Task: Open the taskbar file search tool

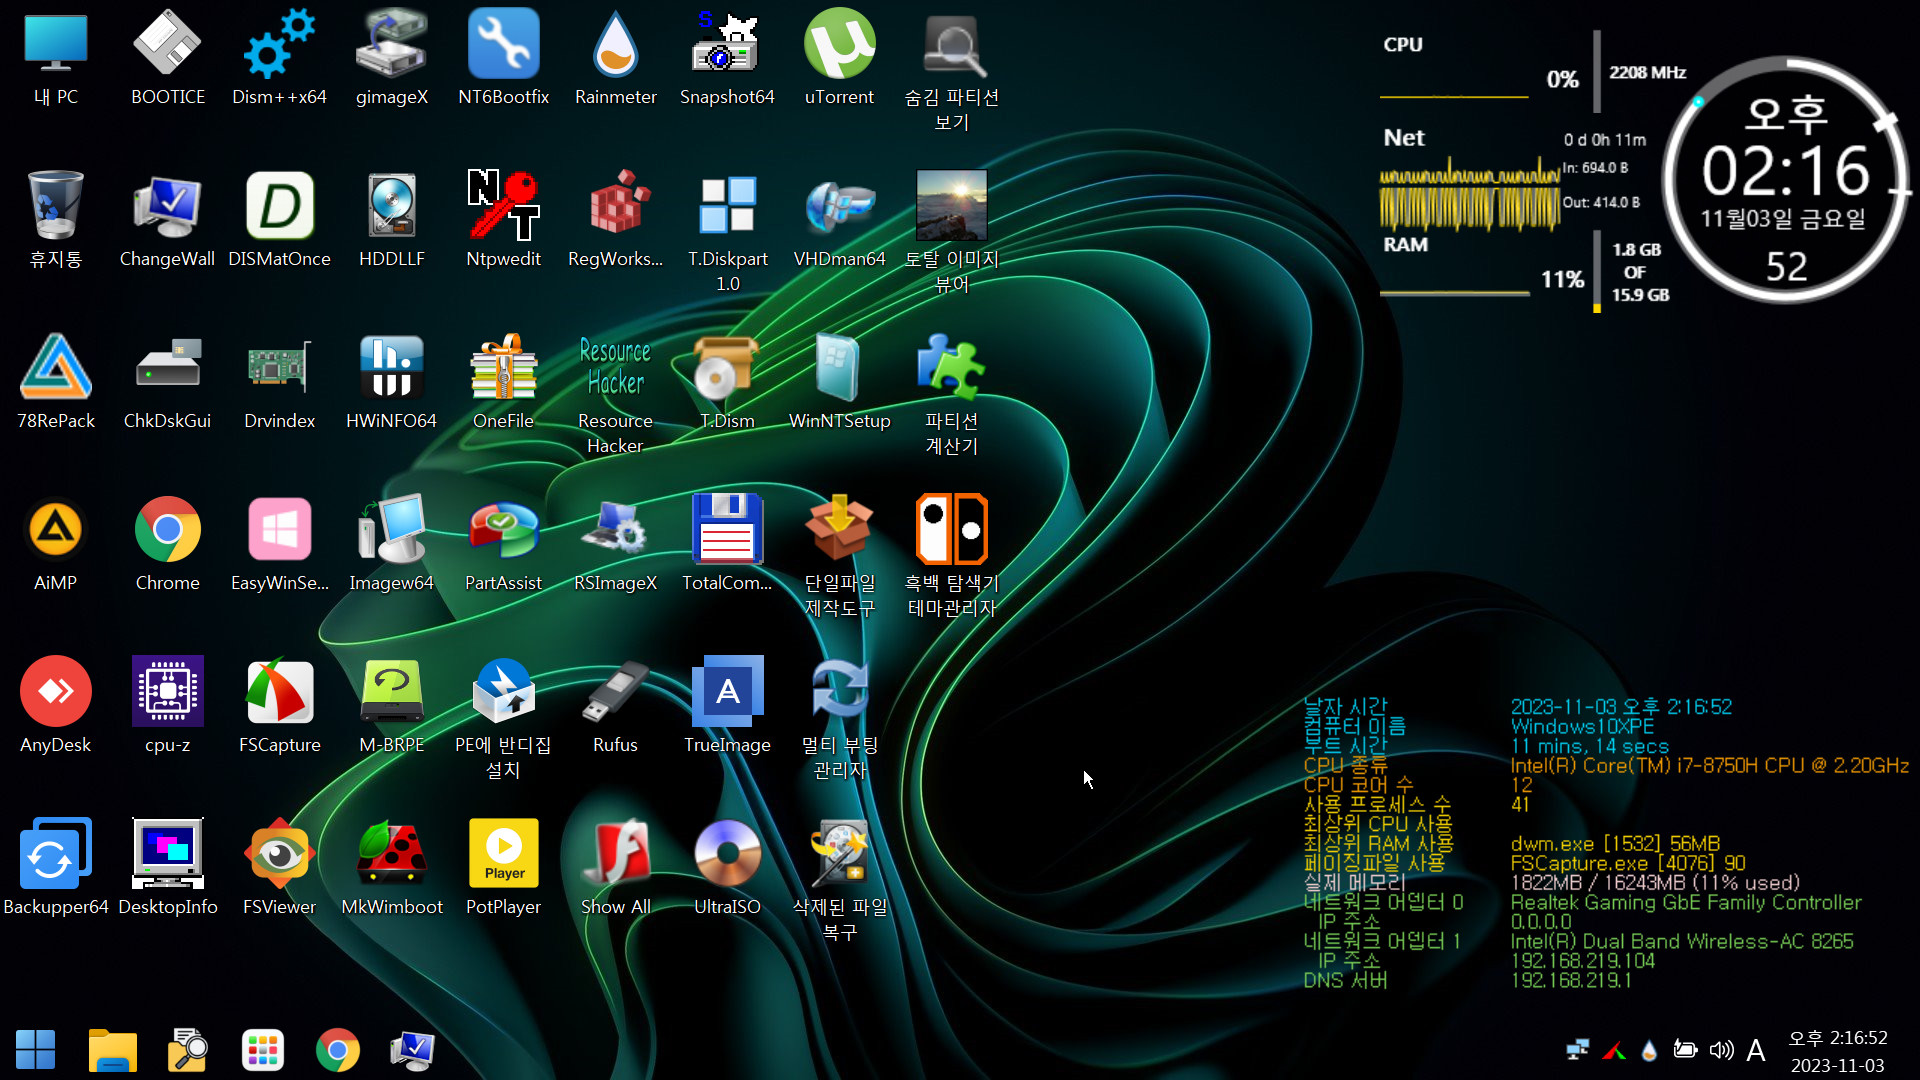Action: pyautogui.click(x=187, y=1050)
